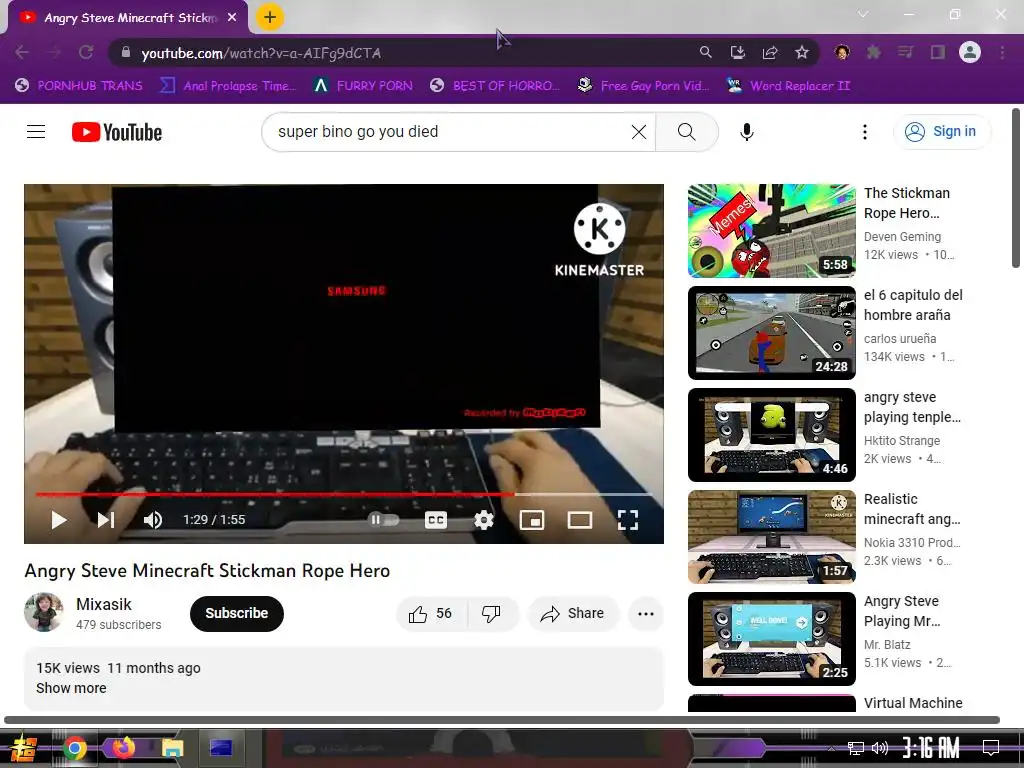Open more actions menu under video
Image resolution: width=1024 pixels, height=768 pixels.
[x=646, y=614]
